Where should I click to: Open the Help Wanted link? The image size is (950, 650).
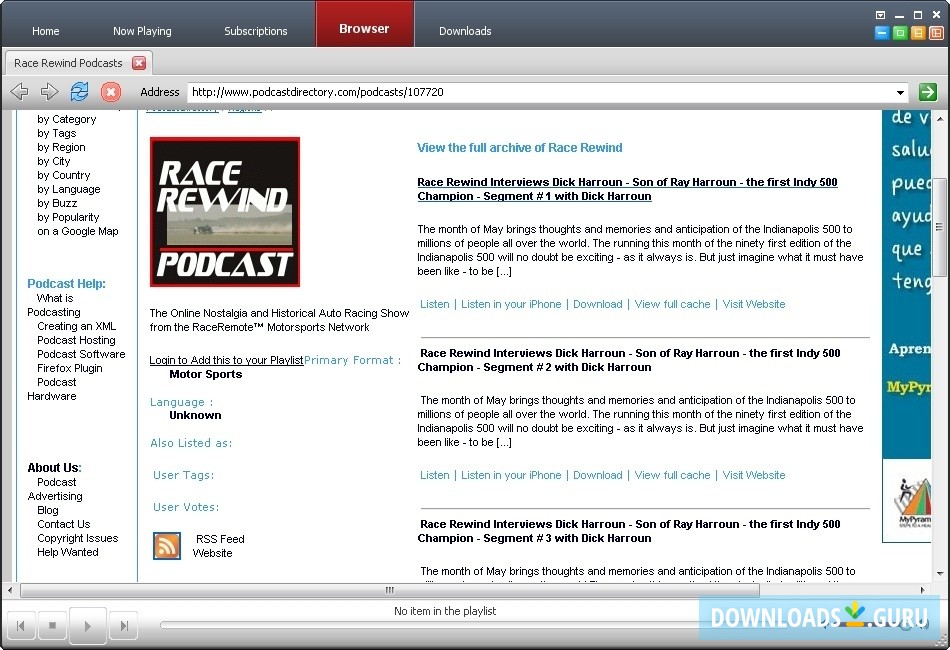68,552
